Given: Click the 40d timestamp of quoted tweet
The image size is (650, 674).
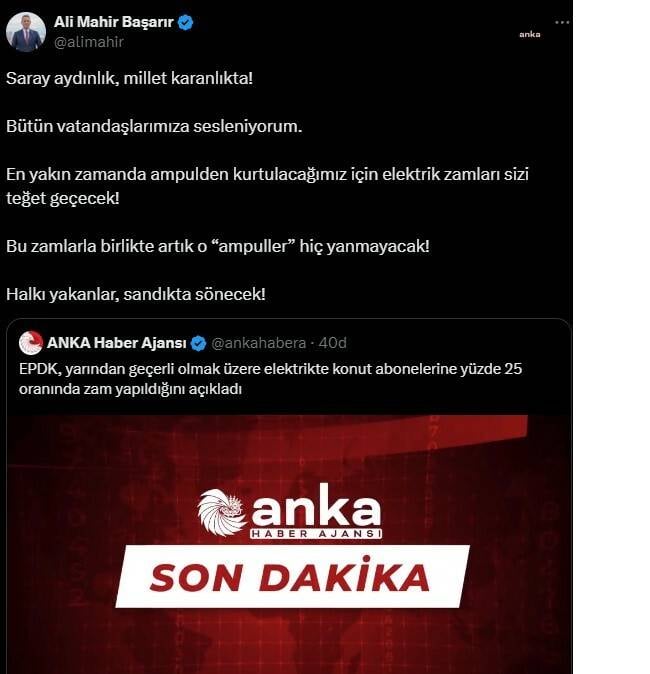Looking at the screenshot, I should pyautogui.click(x=332, y=343).
